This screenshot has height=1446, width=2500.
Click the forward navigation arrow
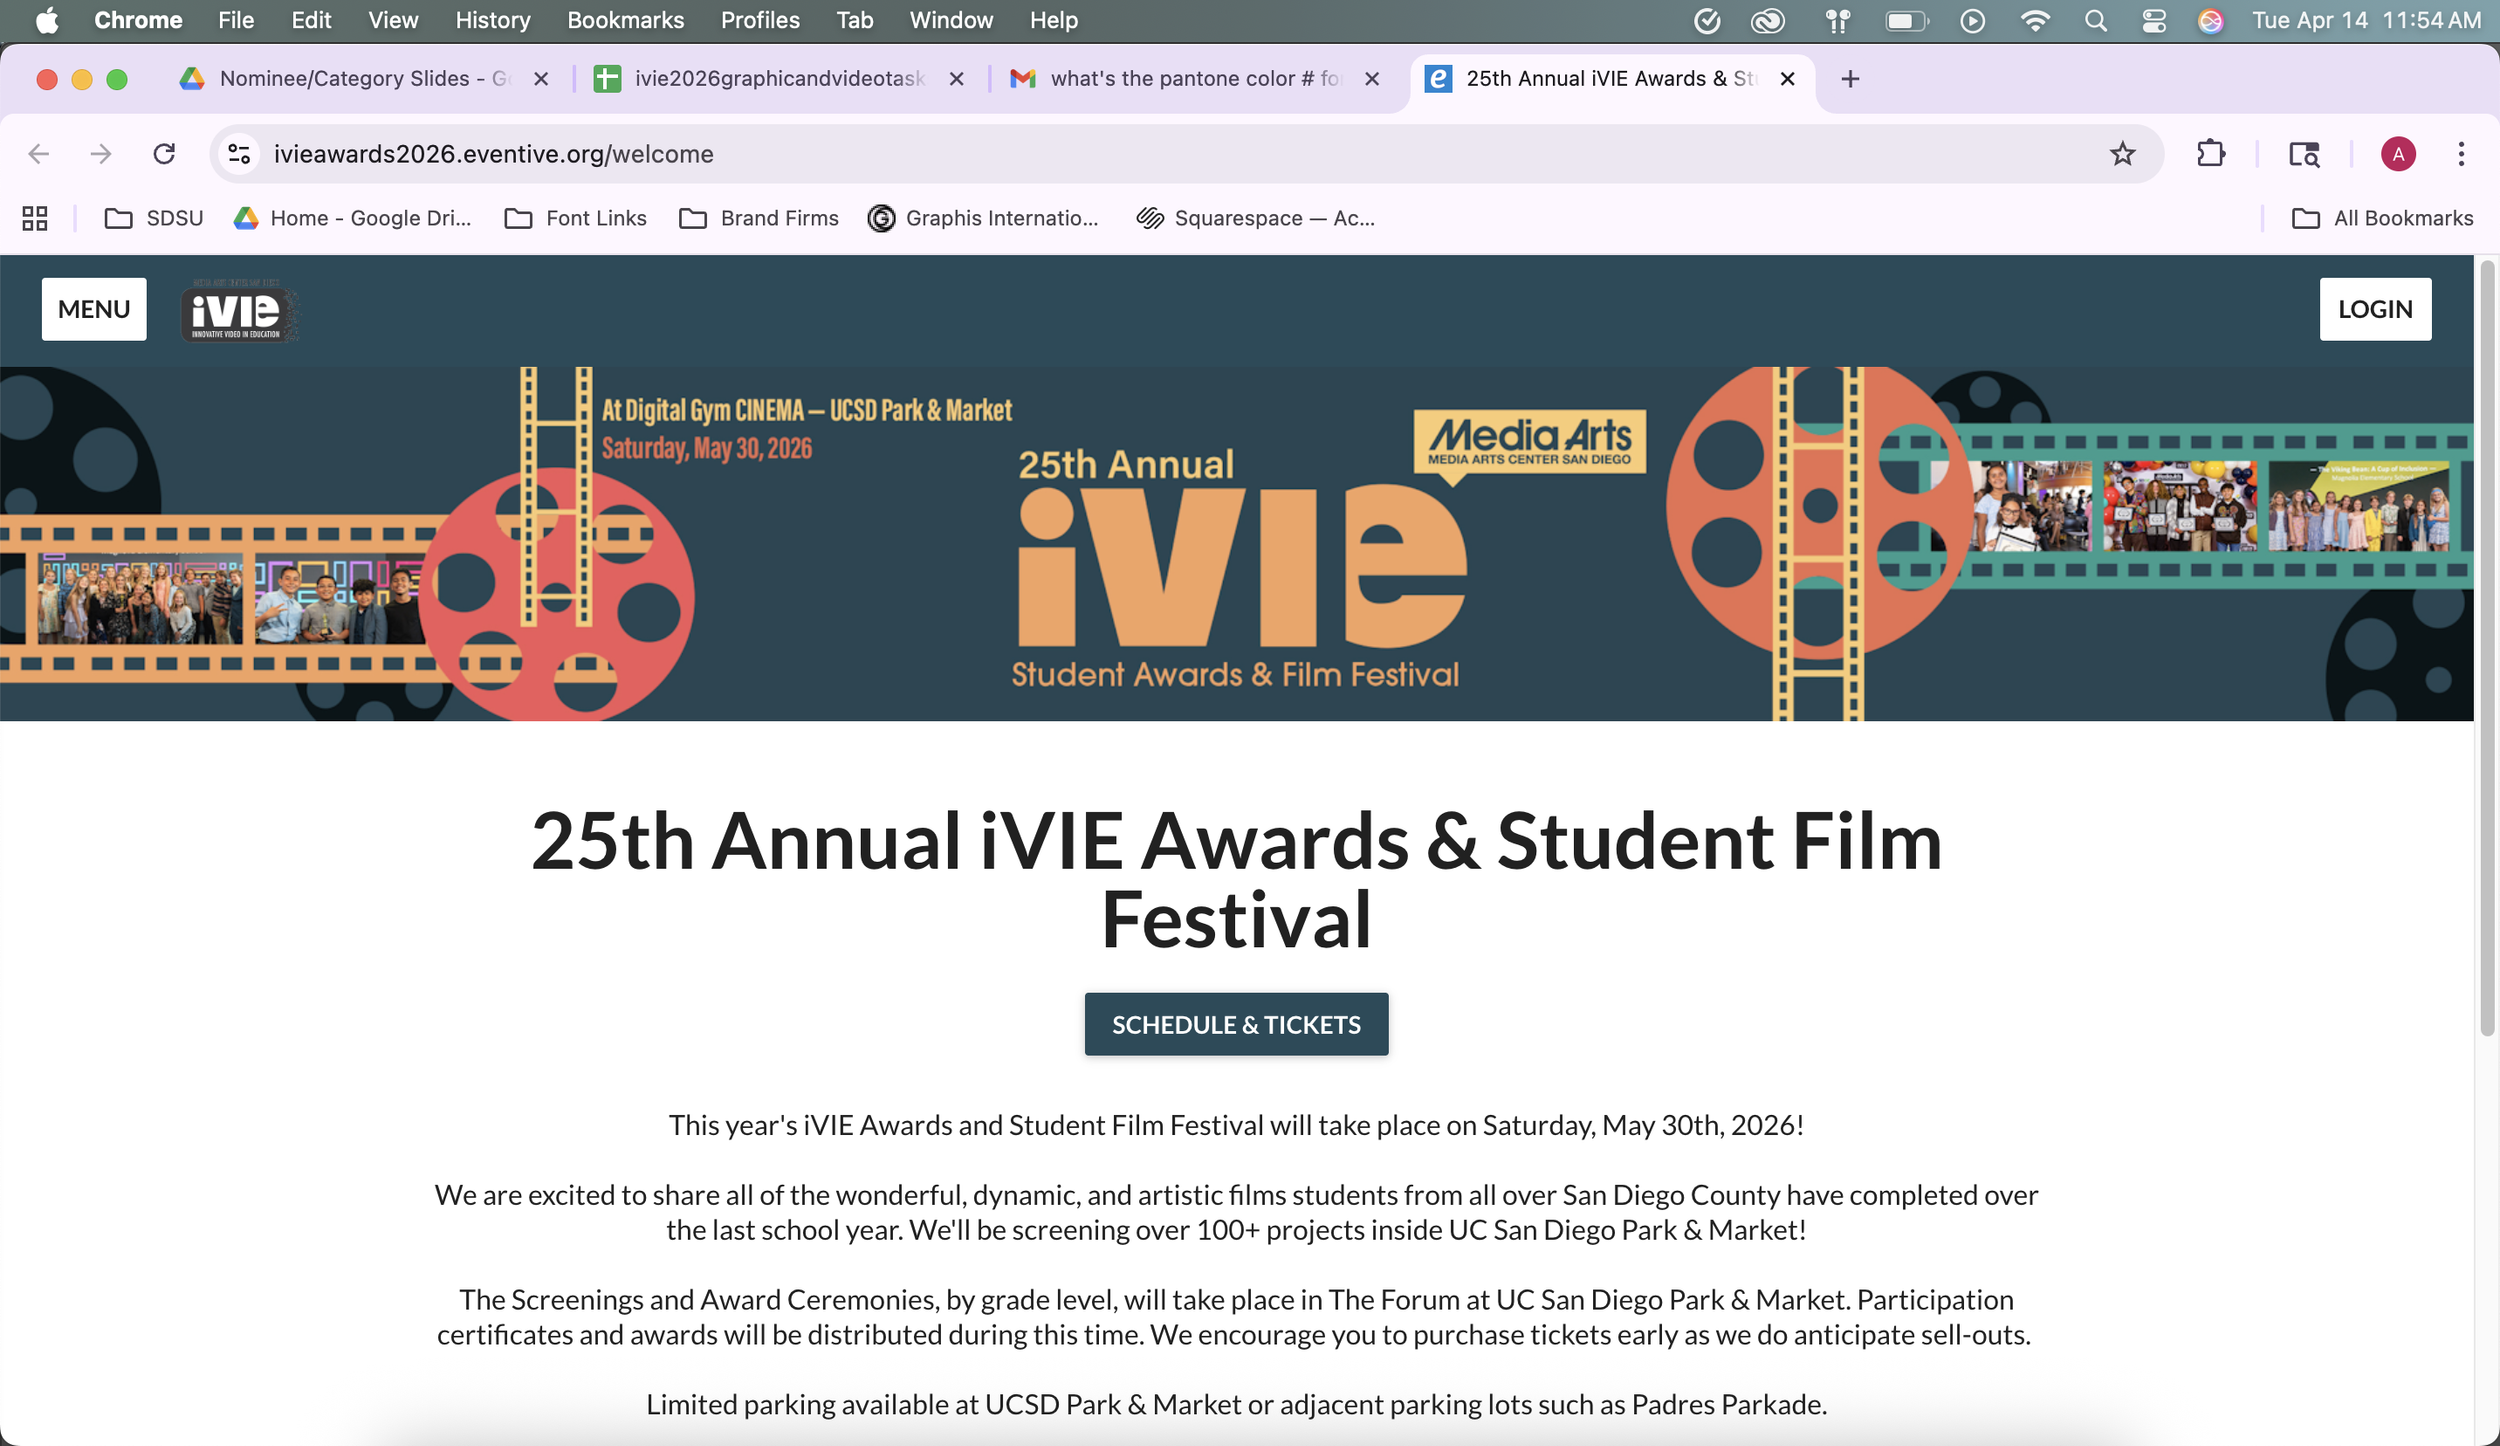click(x=101, y=154)
